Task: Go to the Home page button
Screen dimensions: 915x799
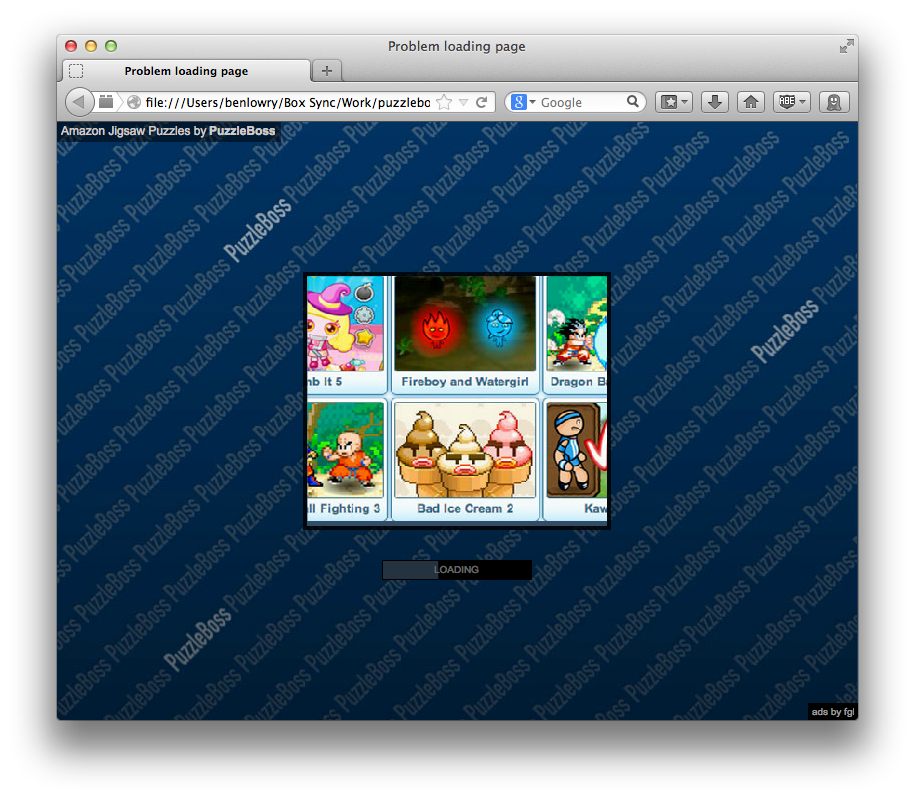Action: tap(750, 102)
